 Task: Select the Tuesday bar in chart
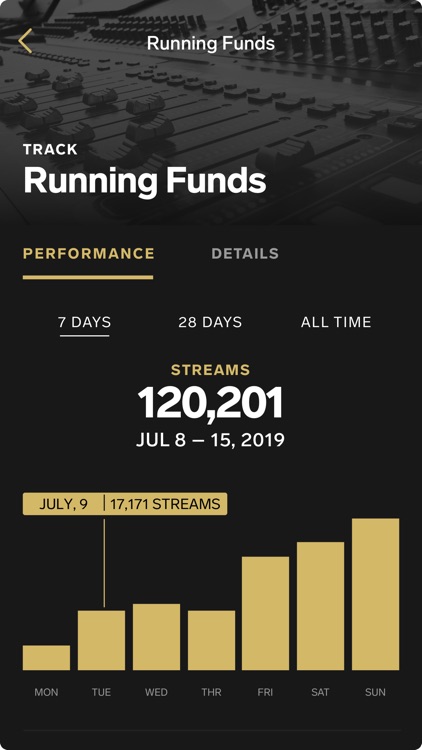coord(101,640)
